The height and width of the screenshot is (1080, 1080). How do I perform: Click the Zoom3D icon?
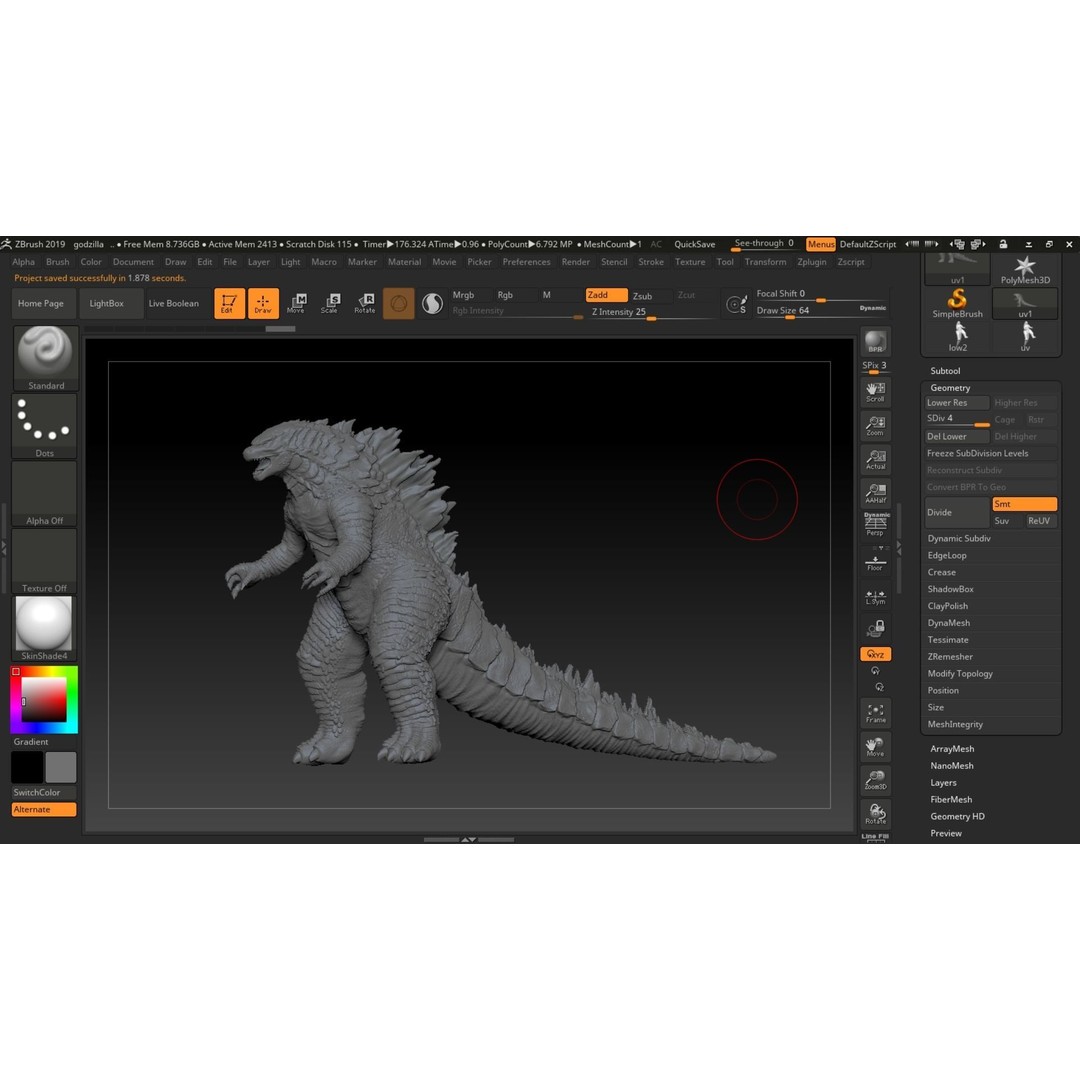(x=875, y=780)
